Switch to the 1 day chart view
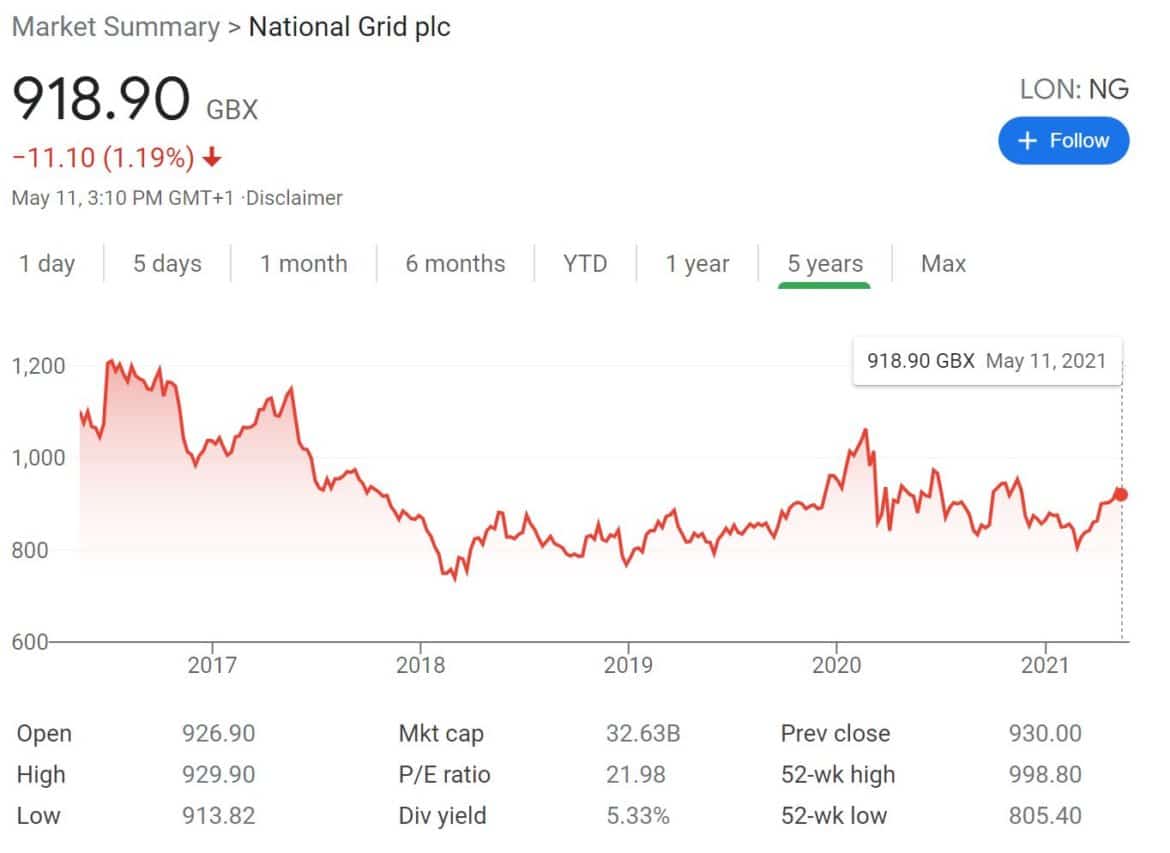 (47, 263)
